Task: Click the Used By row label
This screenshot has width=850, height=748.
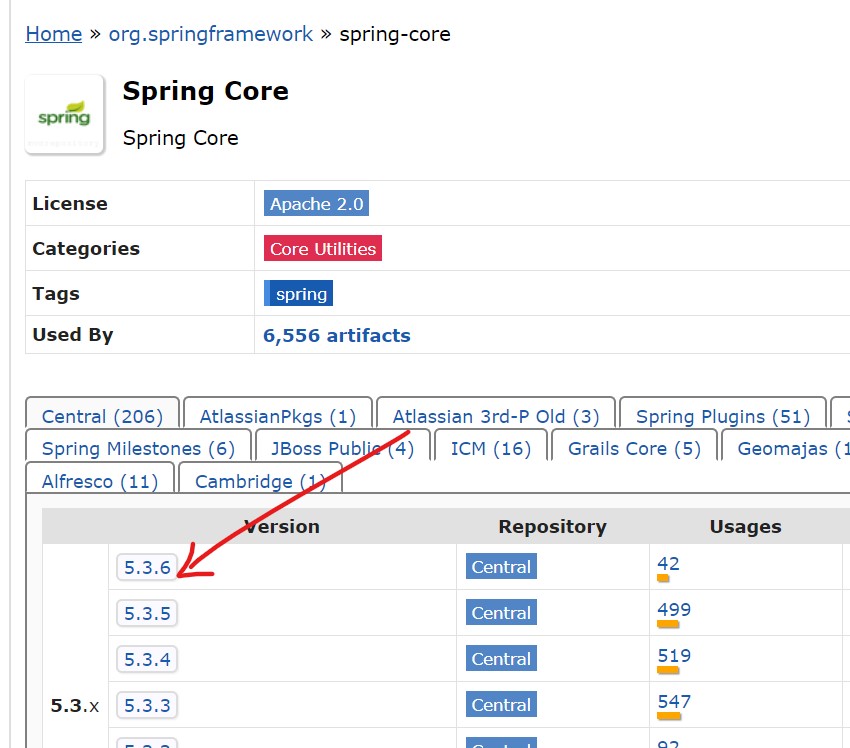Action: (73, 335)
